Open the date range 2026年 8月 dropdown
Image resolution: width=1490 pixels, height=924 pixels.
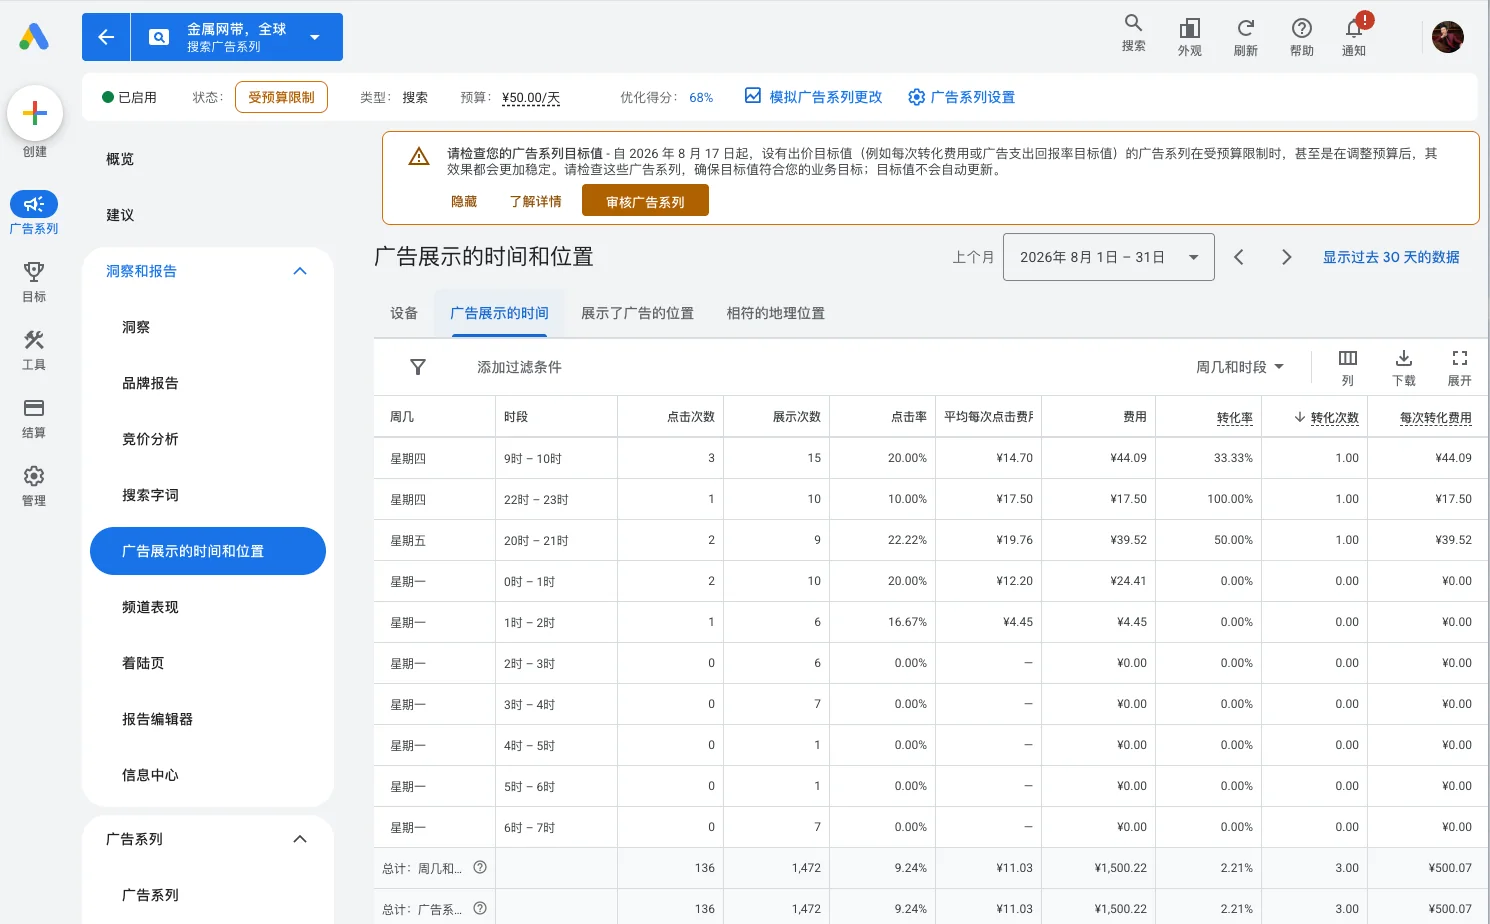coord(1109,257)
